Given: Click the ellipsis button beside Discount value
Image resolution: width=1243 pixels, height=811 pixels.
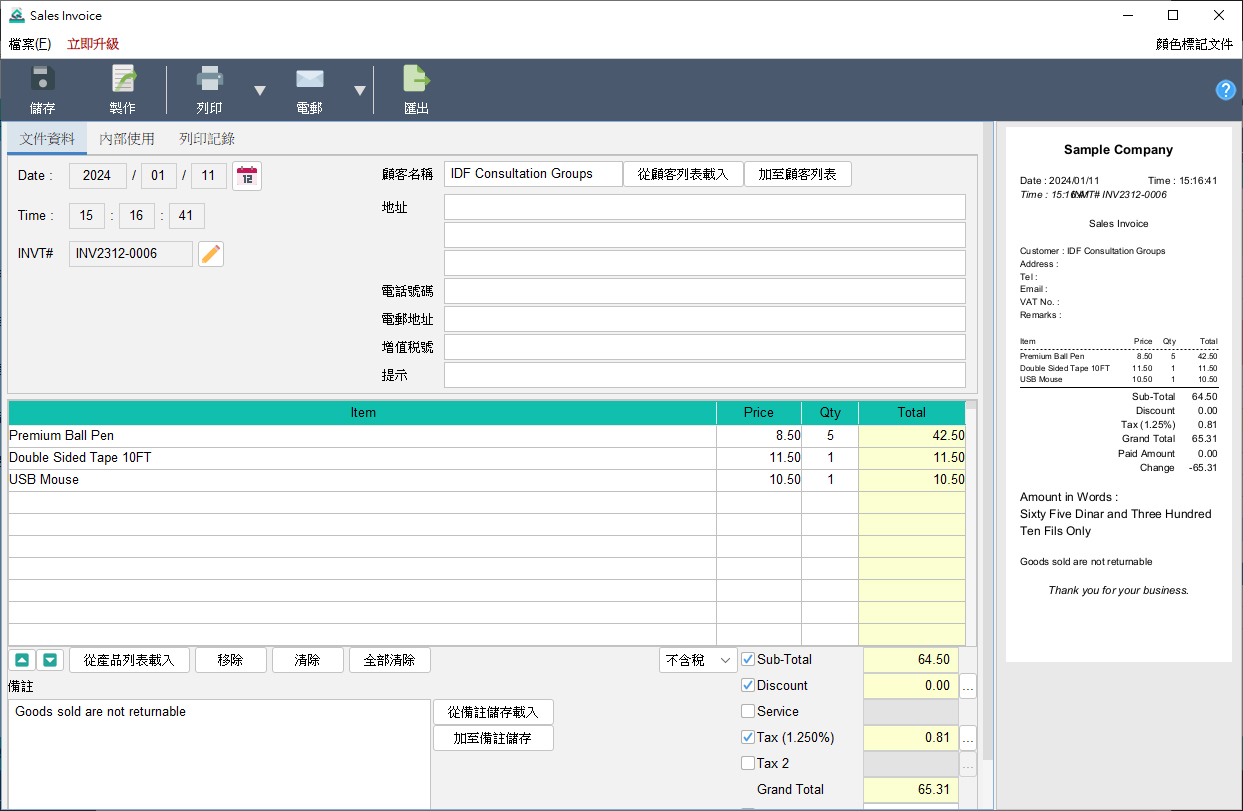Looking at the screenshot, I should click(967, 686).
